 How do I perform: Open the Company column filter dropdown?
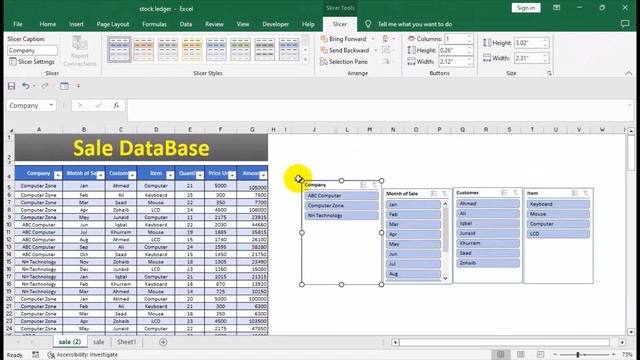tap(58, 175)
